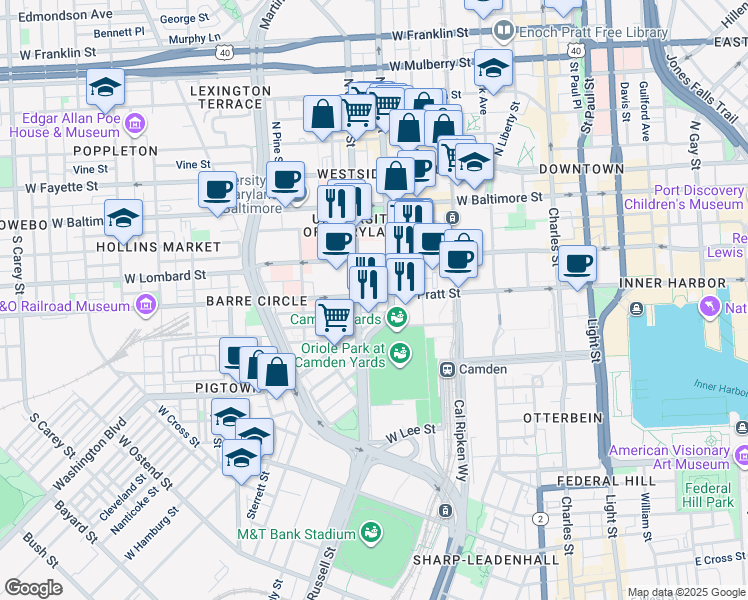The image size is (748, 600).
Task: Select the restaurant marker on Pratt St
Action: pos(405,277)
